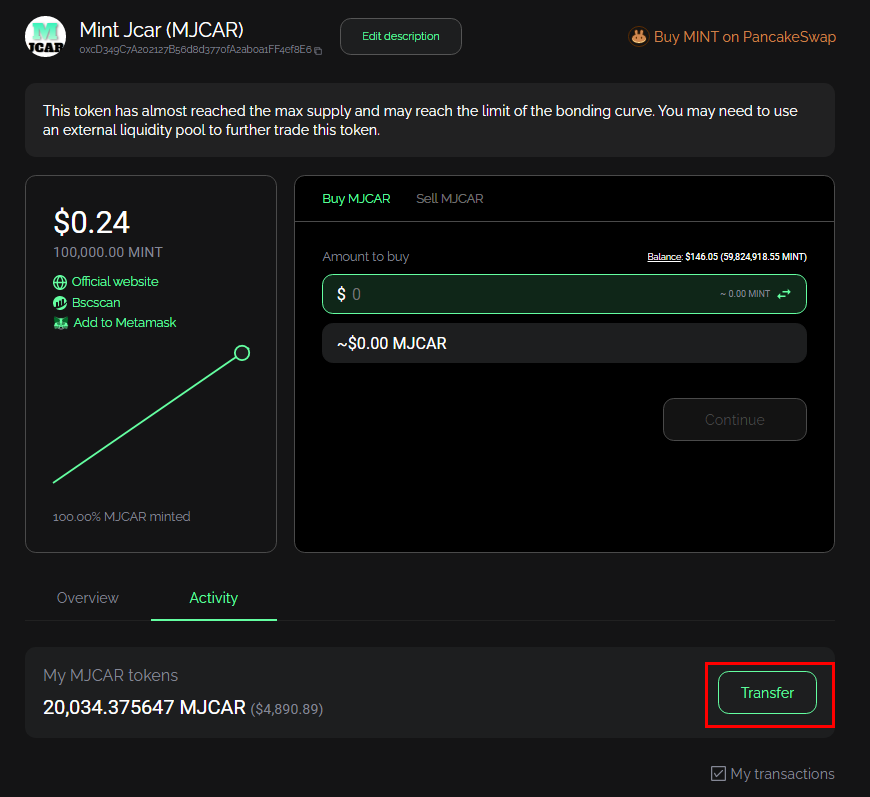This screenshot has width=870, height=797.
Task: Switch to the Buy MJCAR tab
Action: pyautogui.click(x=356, y=199)
